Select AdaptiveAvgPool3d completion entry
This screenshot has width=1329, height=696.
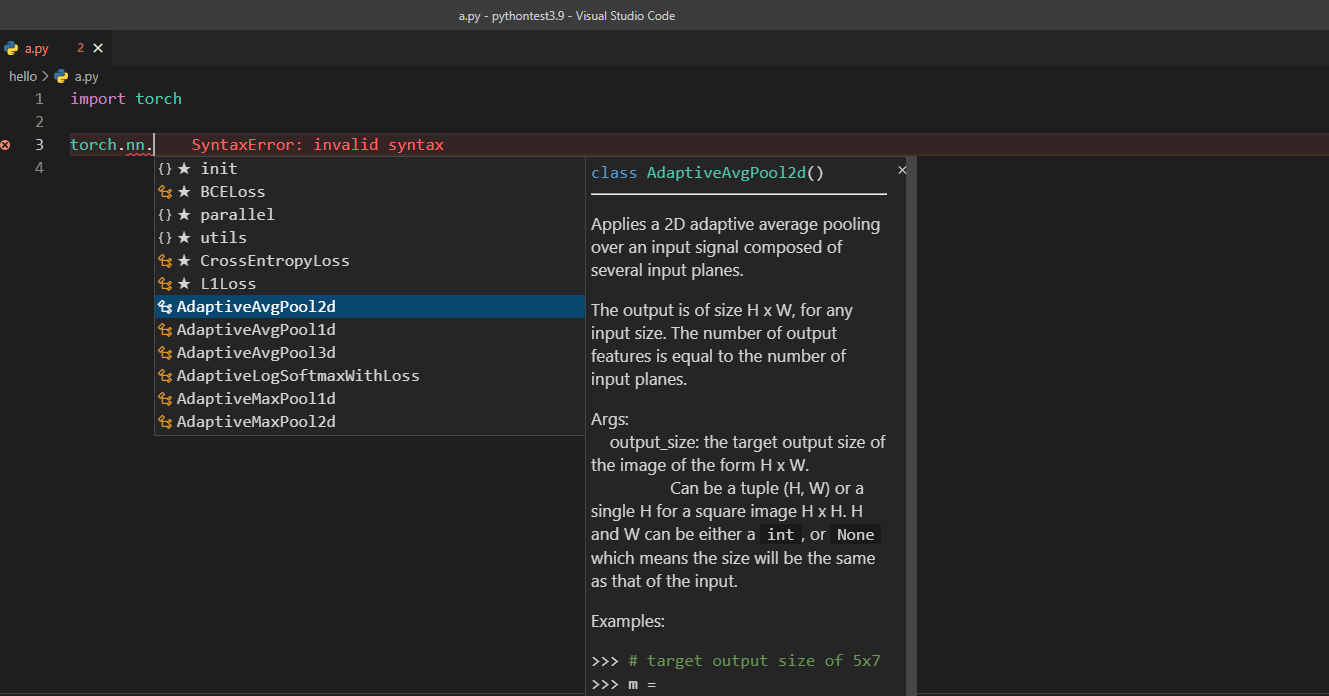coord(256,352)
